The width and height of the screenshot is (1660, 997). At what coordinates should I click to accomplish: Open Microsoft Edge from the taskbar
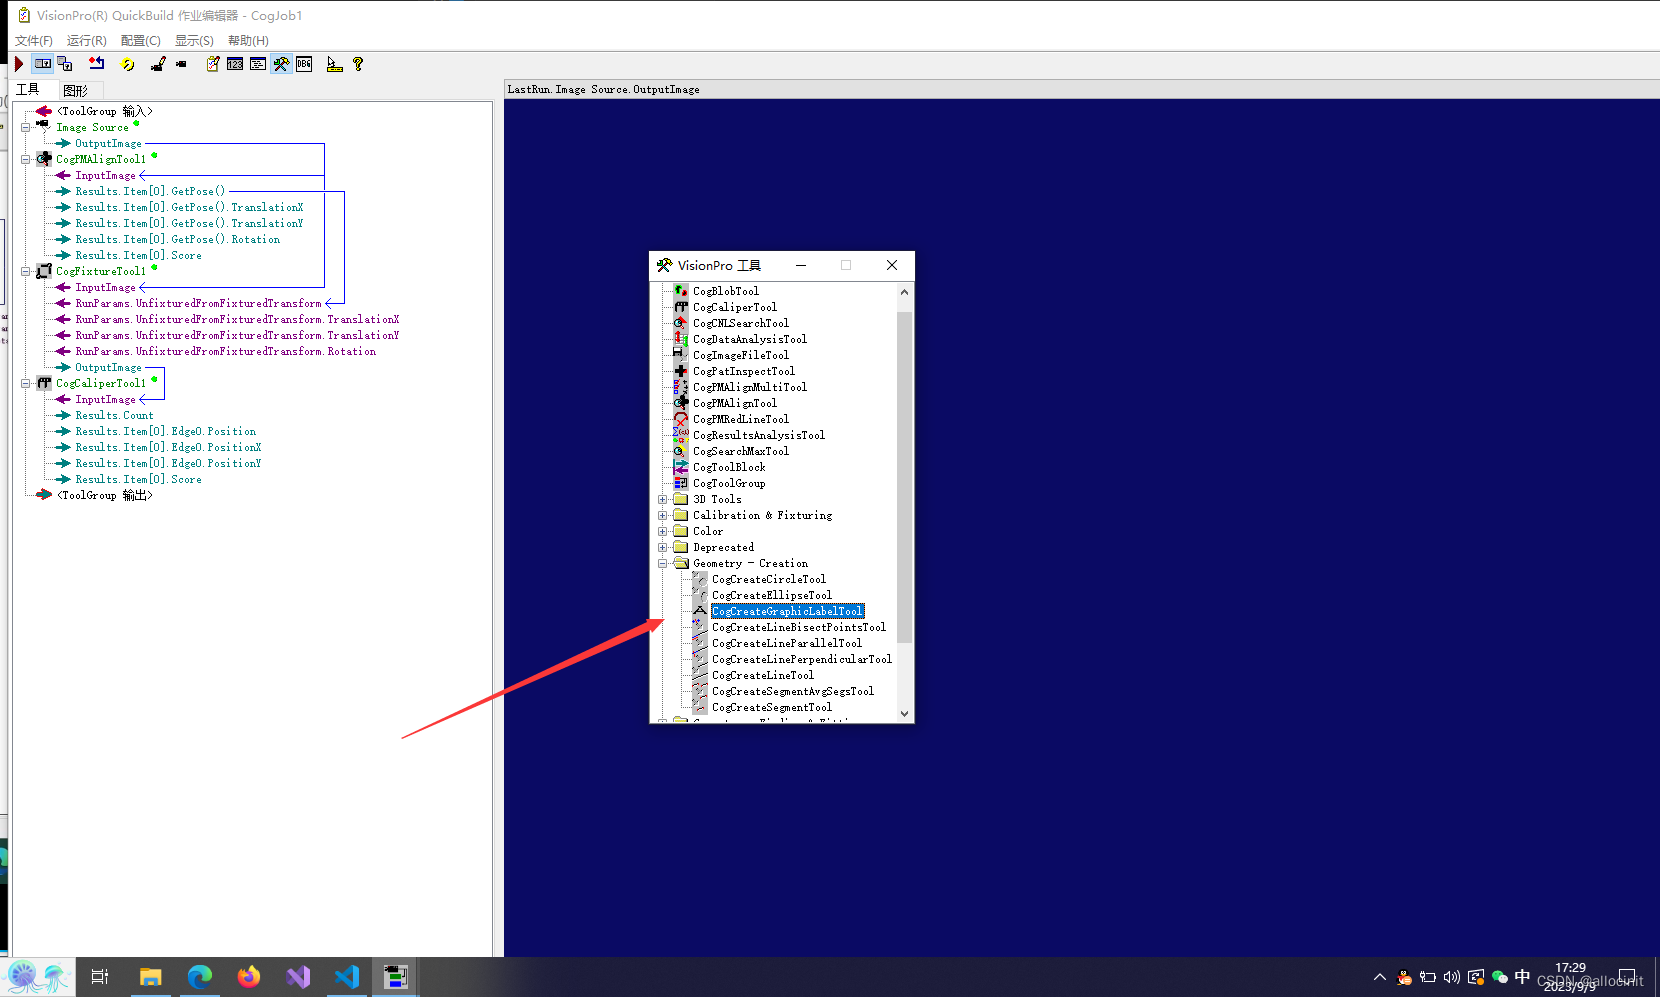(x=199, y=977)
